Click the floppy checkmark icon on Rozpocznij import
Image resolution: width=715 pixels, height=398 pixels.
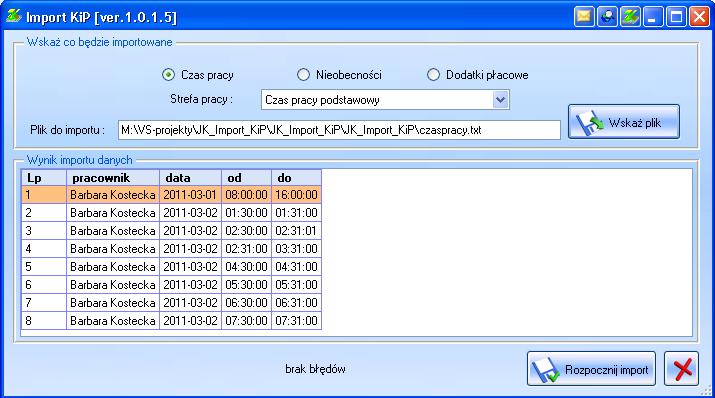546,369
